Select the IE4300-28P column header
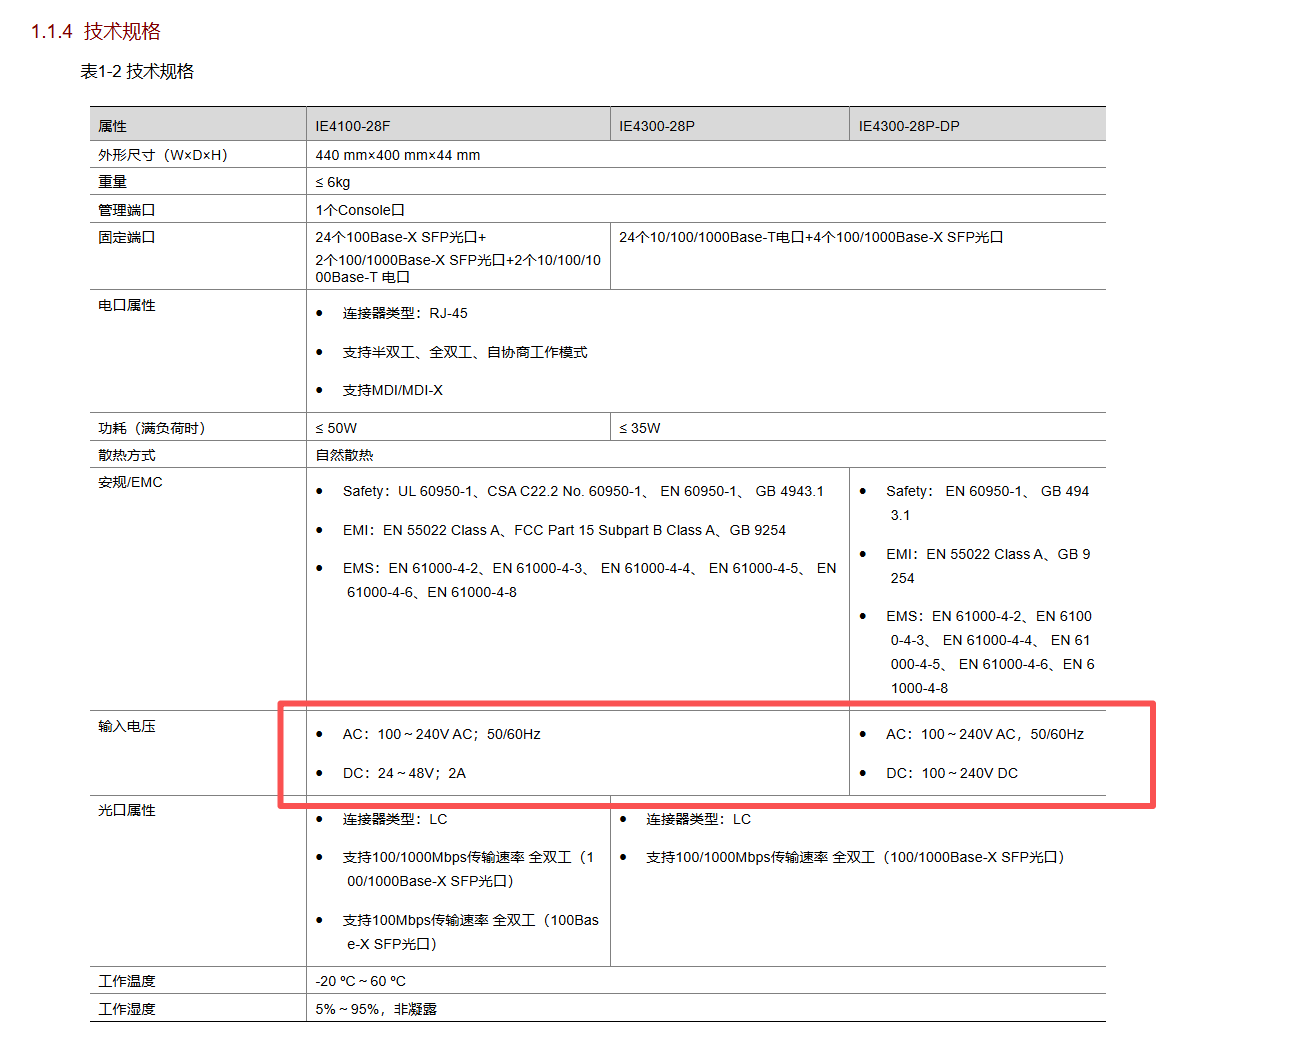This screenshot has width=1314, height=1053. tap(657, 126)
